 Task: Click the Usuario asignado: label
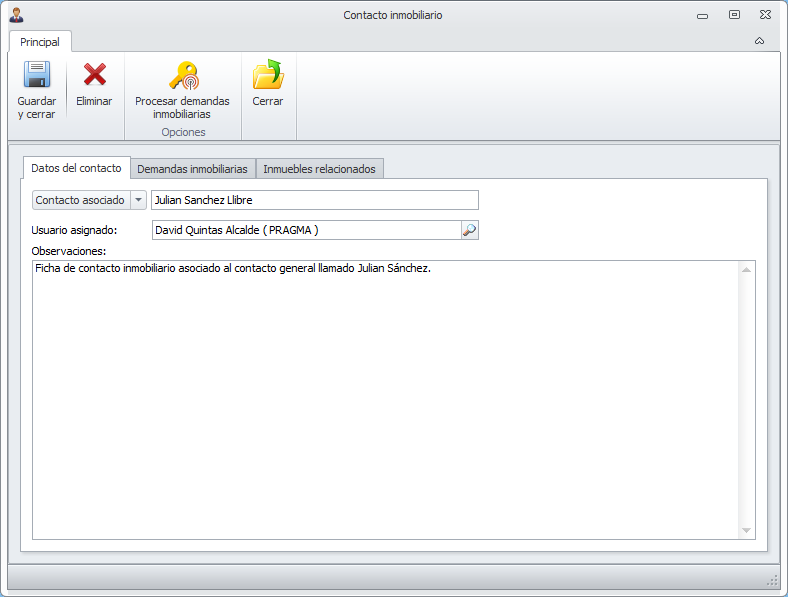point(74,230)
